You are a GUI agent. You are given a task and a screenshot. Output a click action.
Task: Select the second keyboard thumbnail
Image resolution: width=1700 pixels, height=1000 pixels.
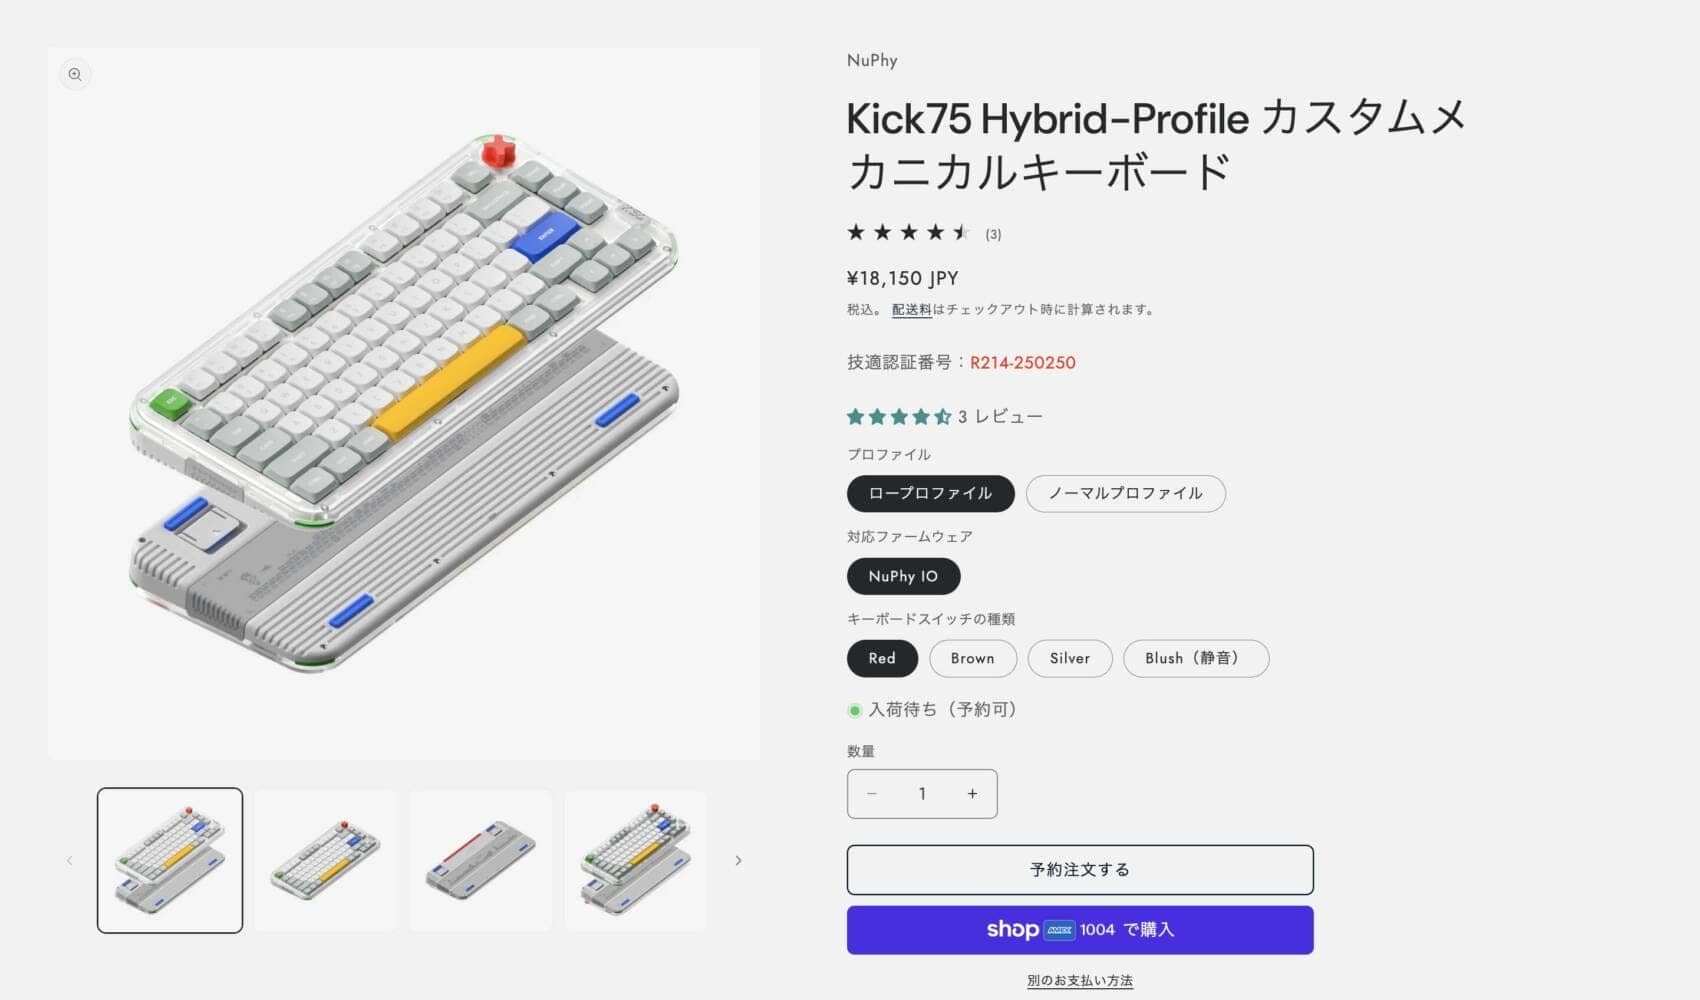324,860
